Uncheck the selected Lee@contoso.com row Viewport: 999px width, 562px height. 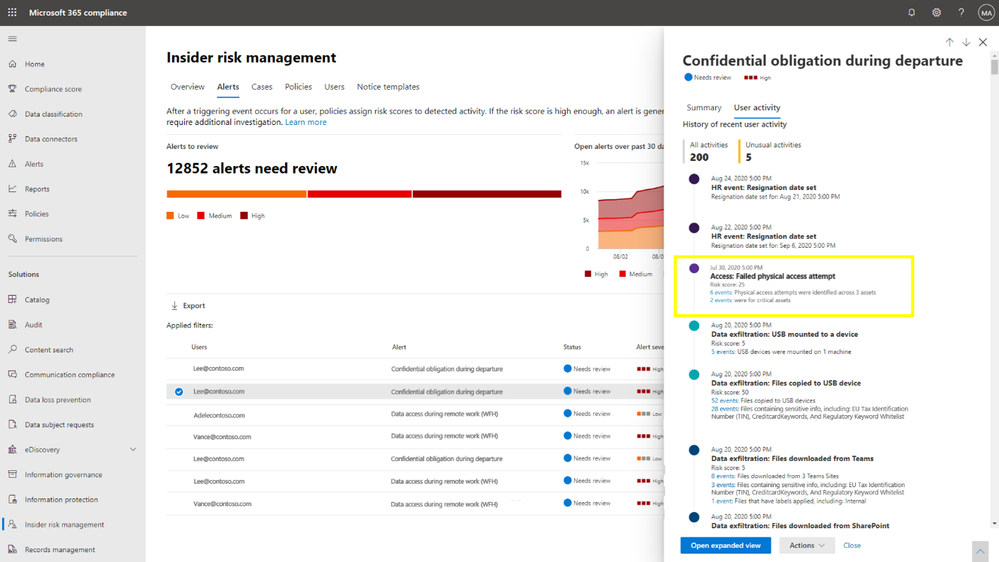pos(179,392)
